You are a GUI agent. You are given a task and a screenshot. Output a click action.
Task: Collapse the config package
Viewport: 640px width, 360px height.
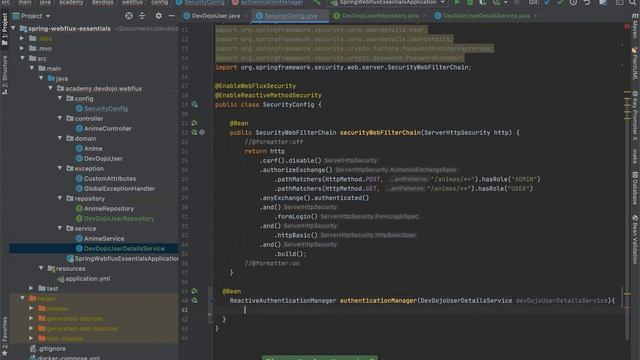point(60,98)
